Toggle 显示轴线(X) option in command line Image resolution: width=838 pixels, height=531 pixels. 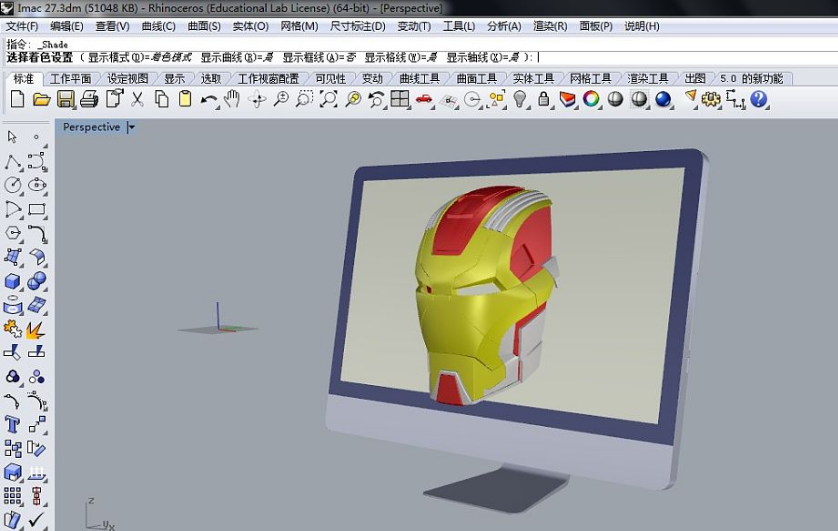(483, 57)
